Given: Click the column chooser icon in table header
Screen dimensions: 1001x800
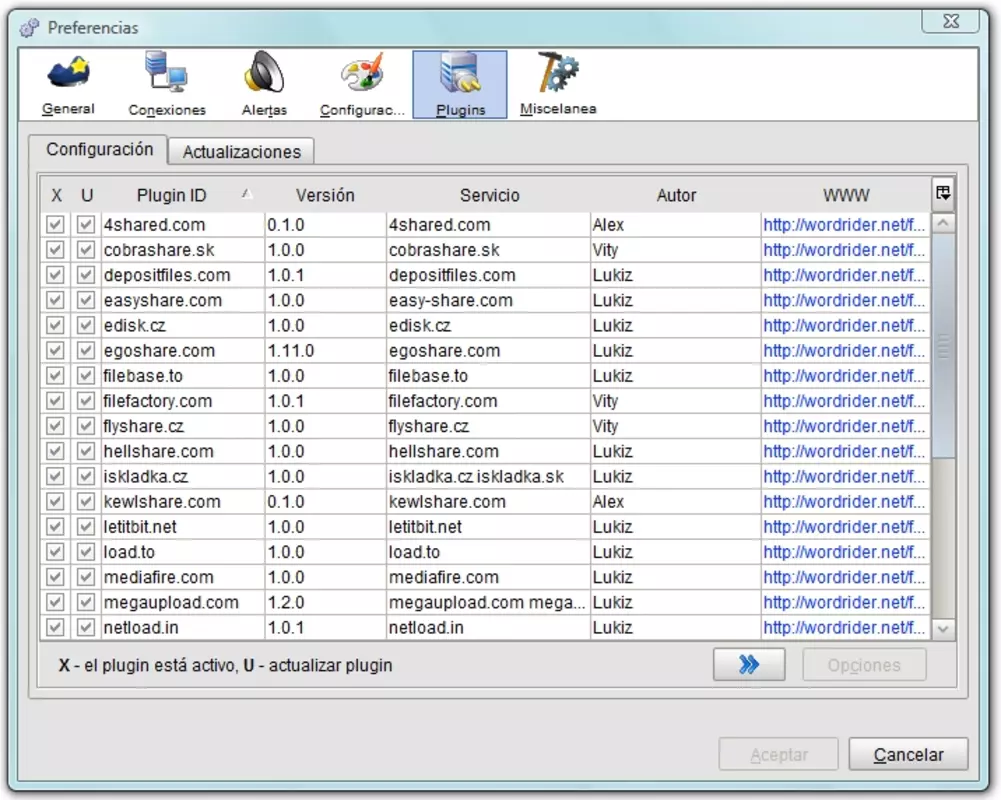Looking at the screenshot, I should pos(943,193).
